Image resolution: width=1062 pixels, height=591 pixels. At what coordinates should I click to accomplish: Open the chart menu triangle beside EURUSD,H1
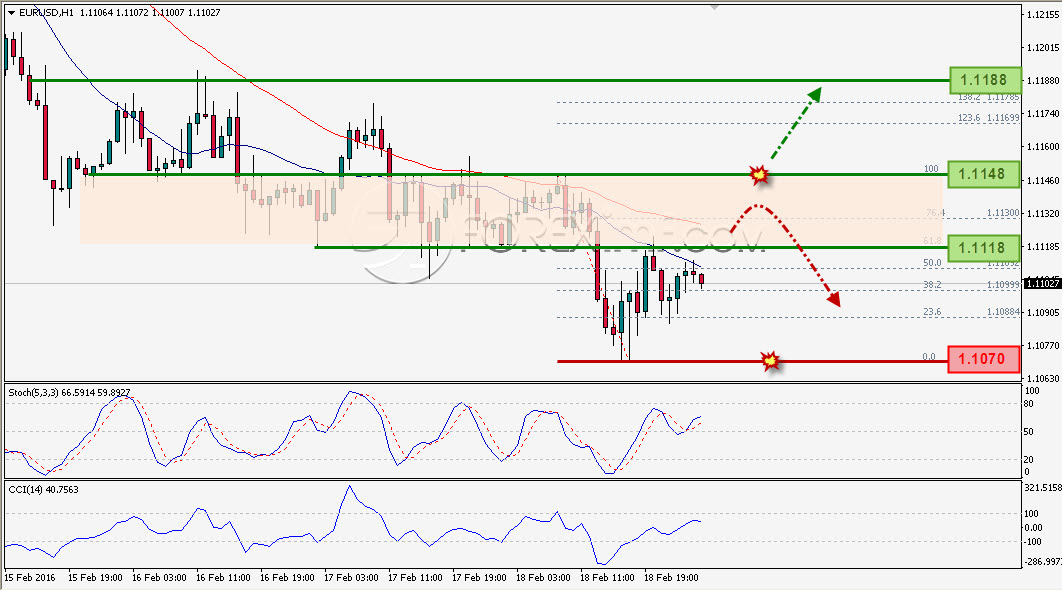coord(12,12)
